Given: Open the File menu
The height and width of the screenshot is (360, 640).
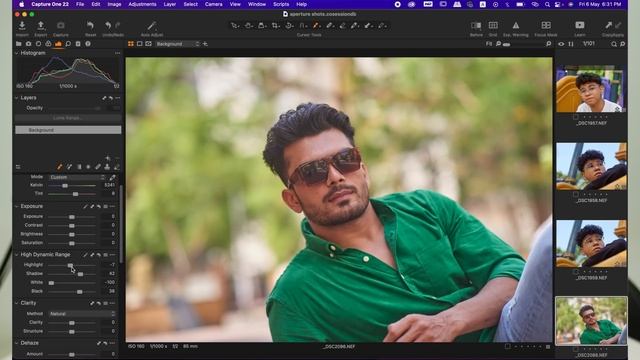Looking at the screenshot, I should 80,4.
